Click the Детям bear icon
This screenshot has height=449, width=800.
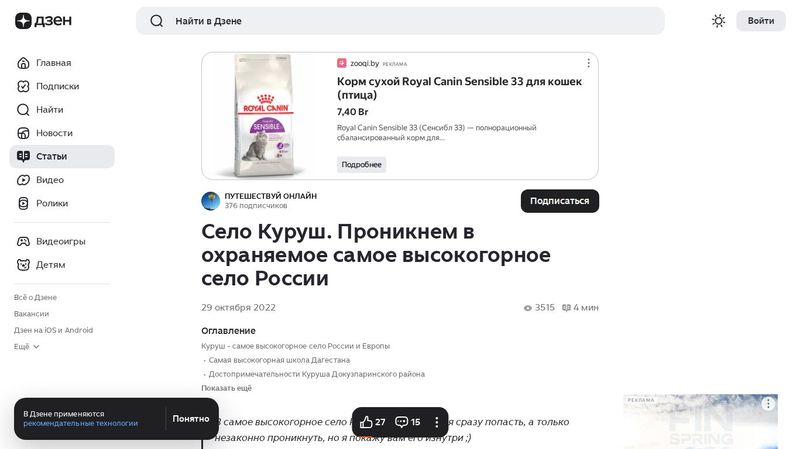tap(23, 265)
